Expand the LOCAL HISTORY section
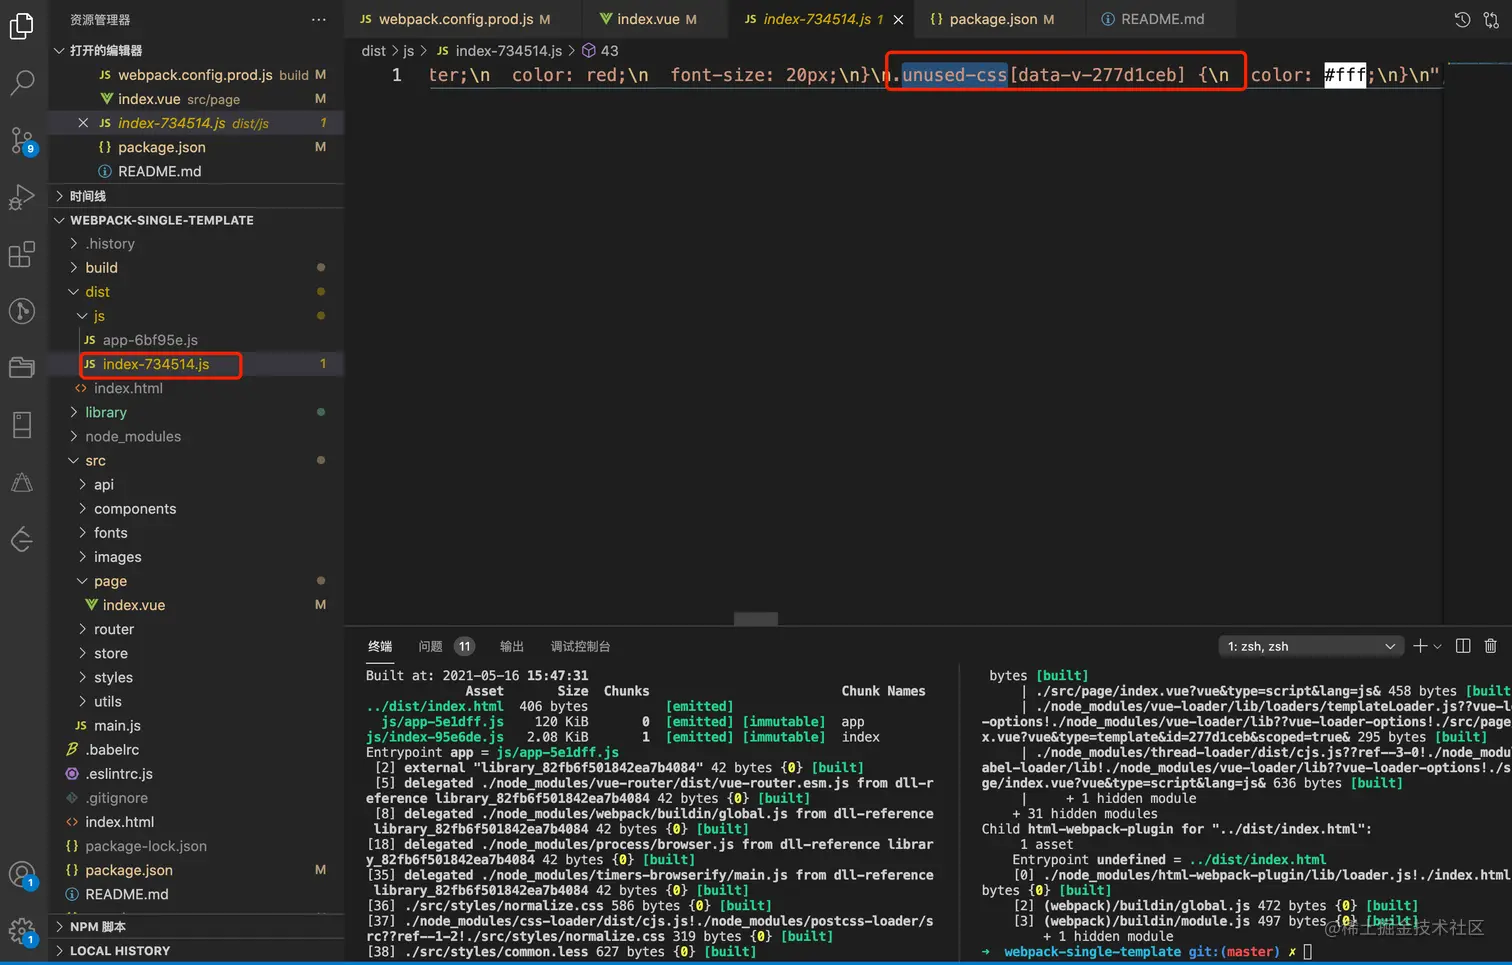 point(197,950)
